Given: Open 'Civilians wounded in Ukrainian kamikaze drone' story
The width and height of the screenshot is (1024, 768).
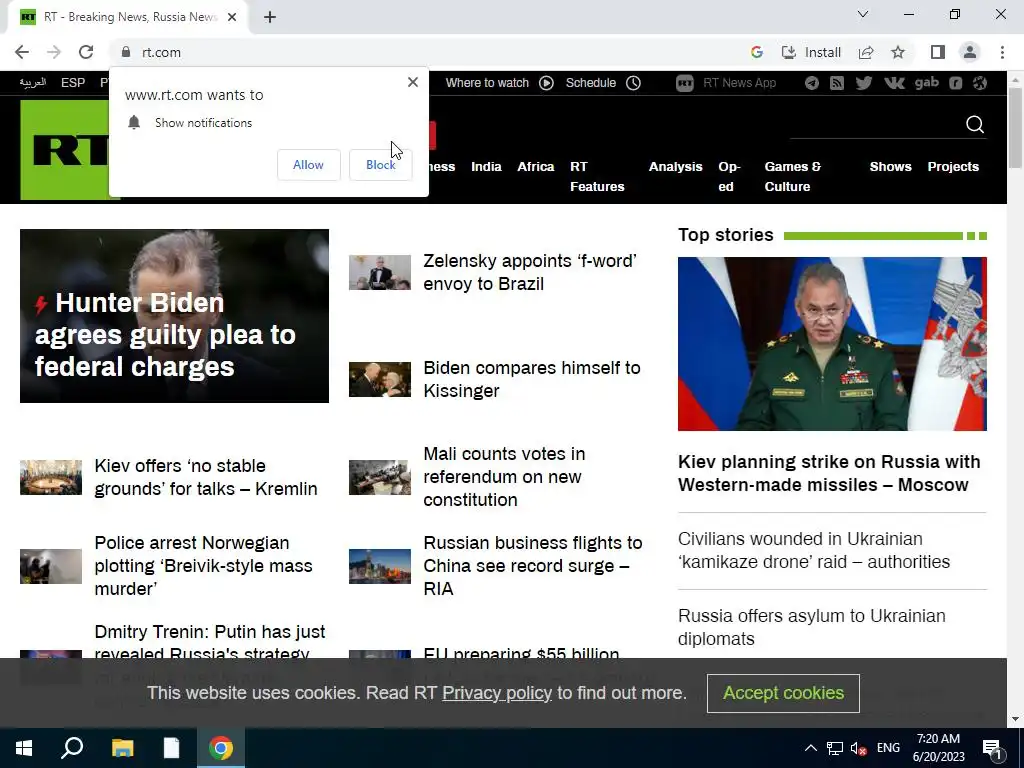Looking at the screenshot, I should coord(814,550).
